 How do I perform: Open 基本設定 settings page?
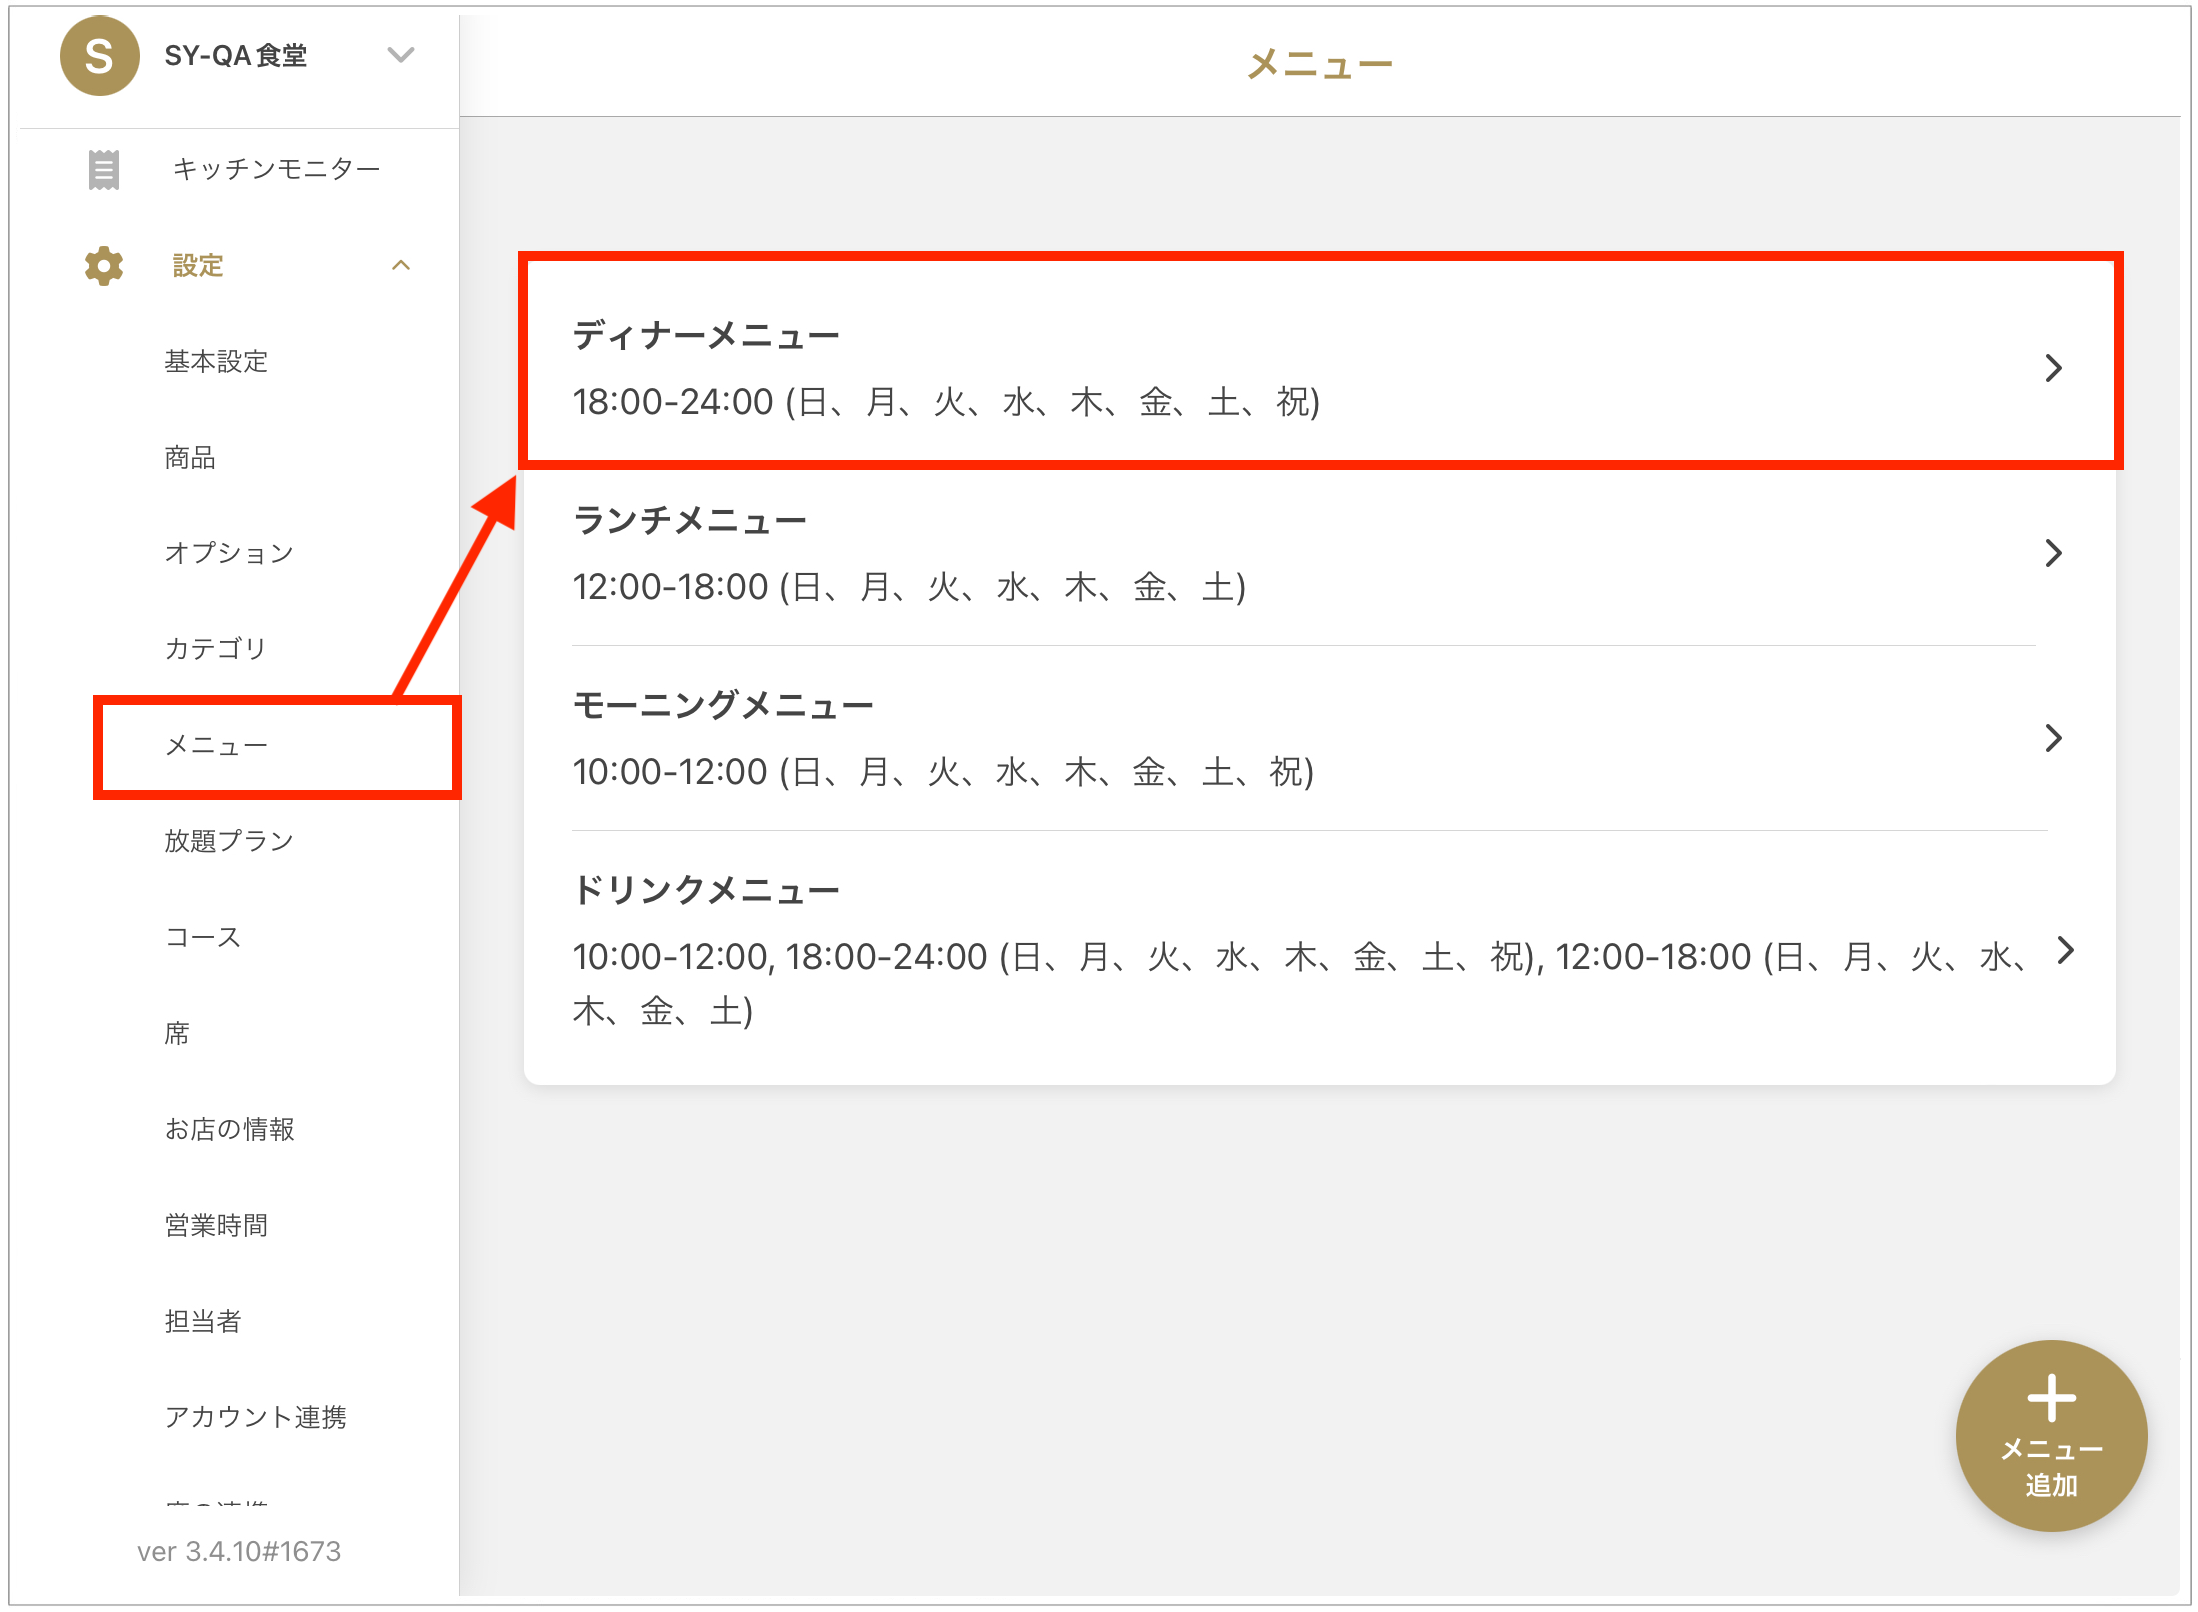216,361
